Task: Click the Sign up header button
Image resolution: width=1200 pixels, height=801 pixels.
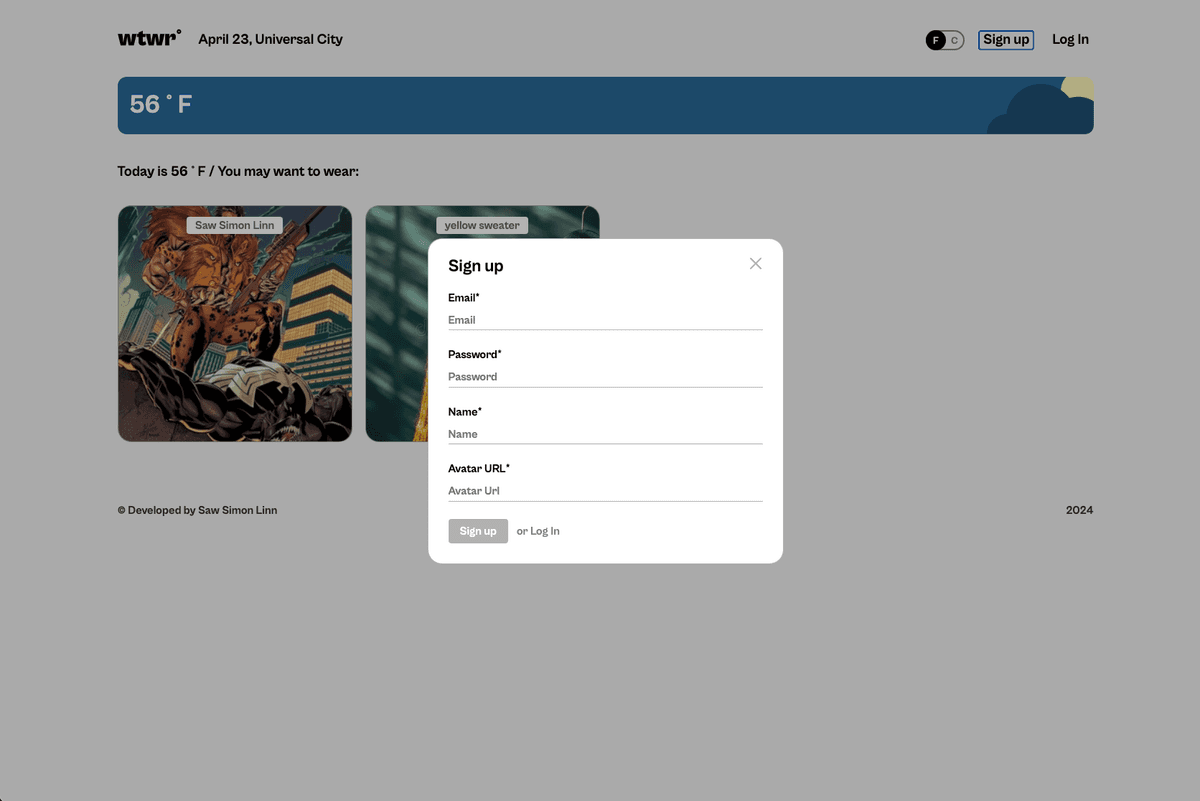Action: [x=1006, y=40]
